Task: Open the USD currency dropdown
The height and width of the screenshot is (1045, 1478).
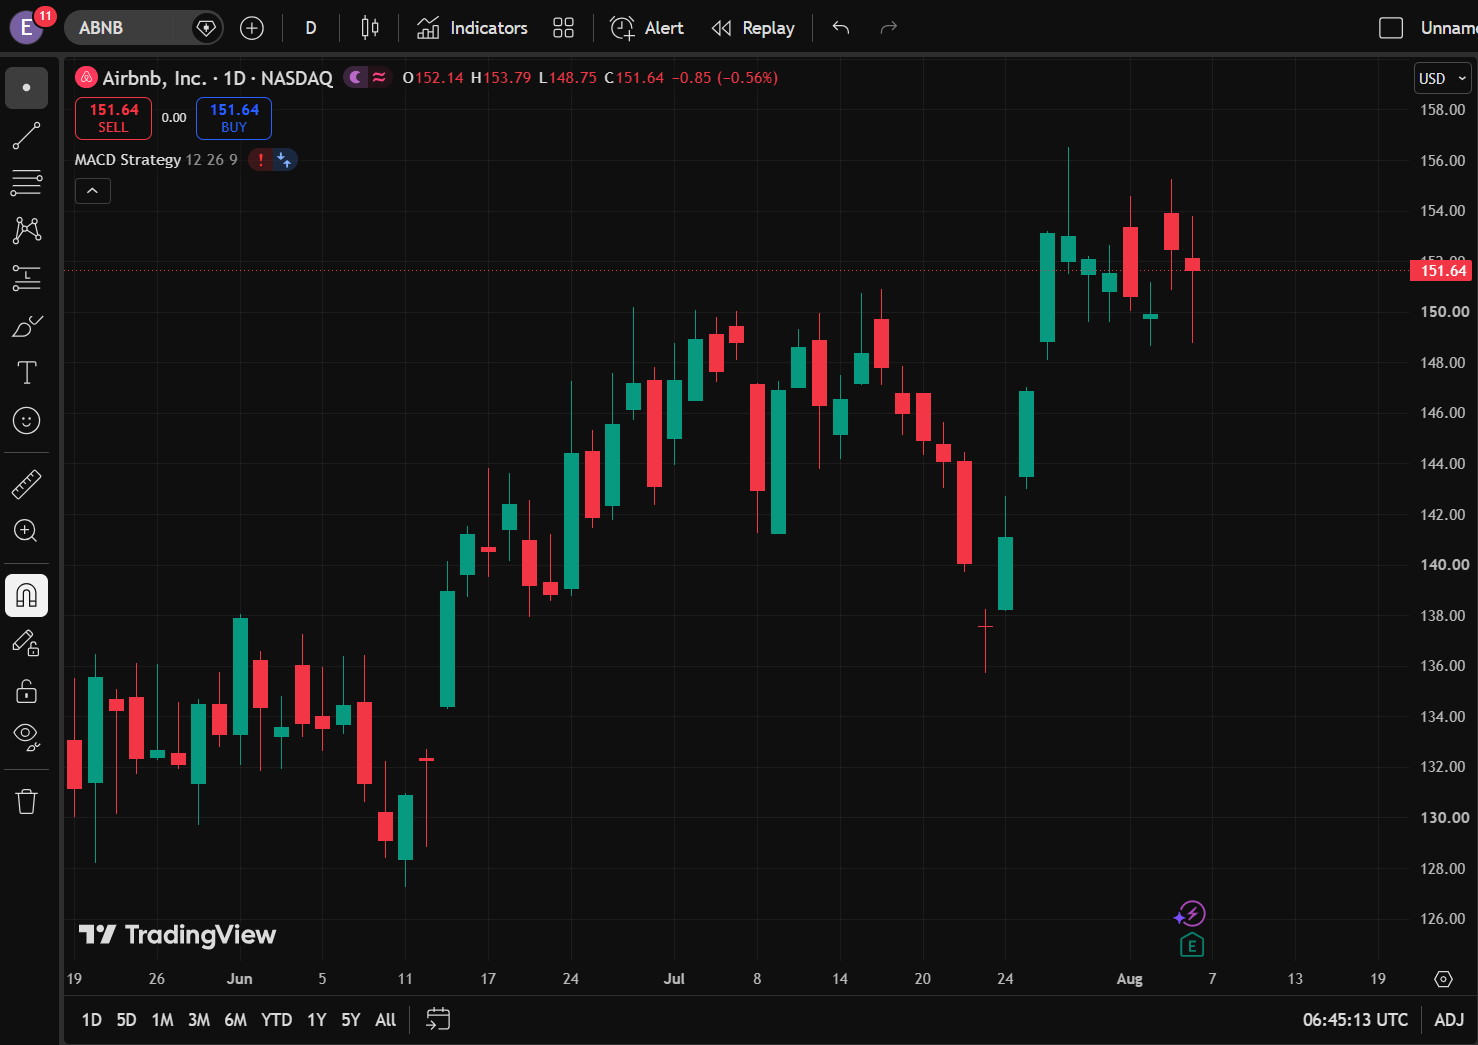Action: (1442, 78)
